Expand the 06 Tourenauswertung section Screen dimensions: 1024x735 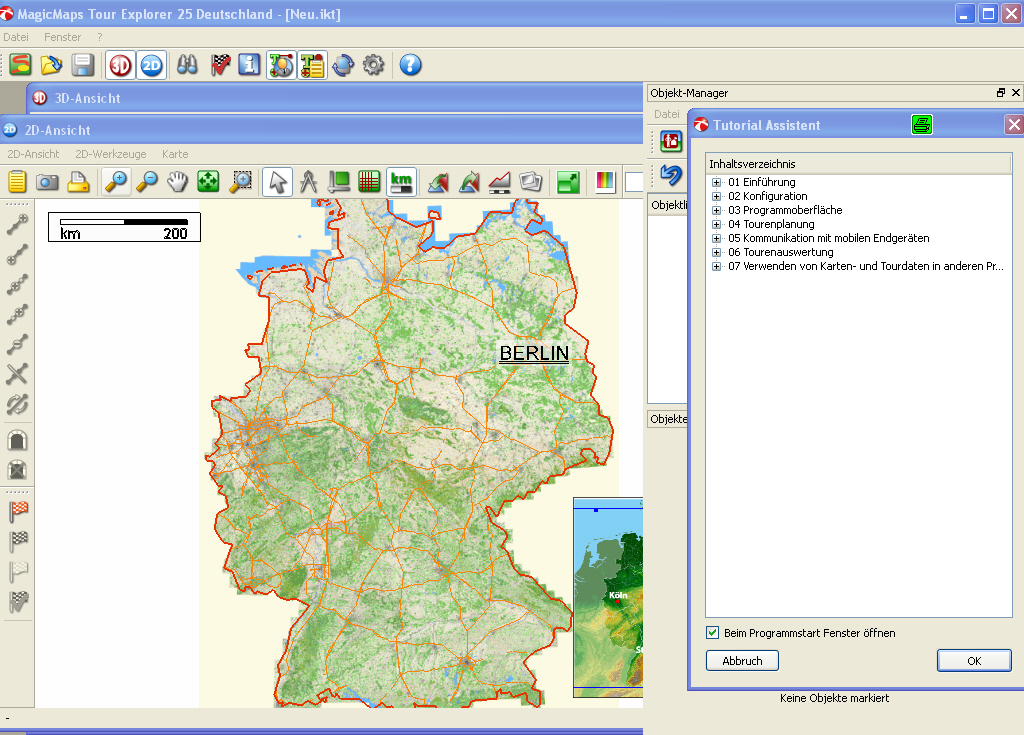click(x=715, y=252)
